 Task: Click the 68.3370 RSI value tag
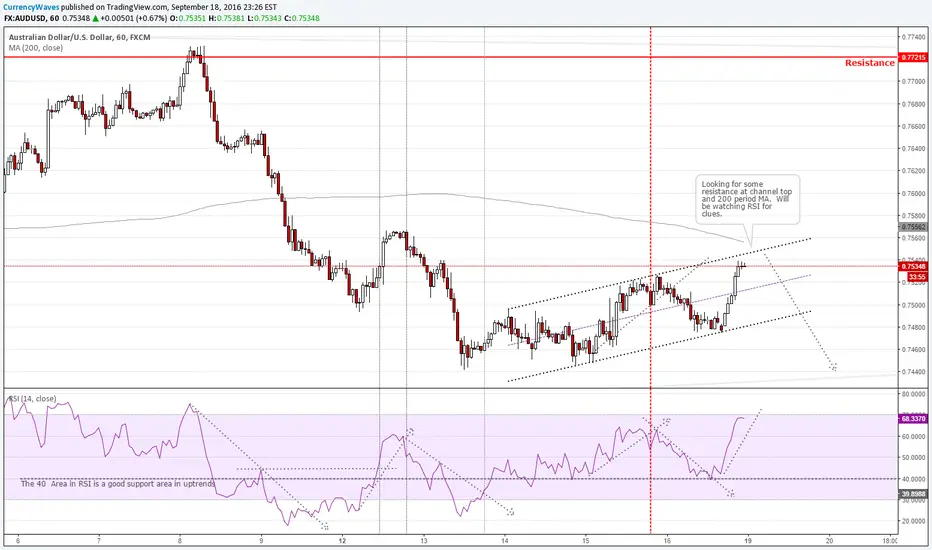coord(913,419)
